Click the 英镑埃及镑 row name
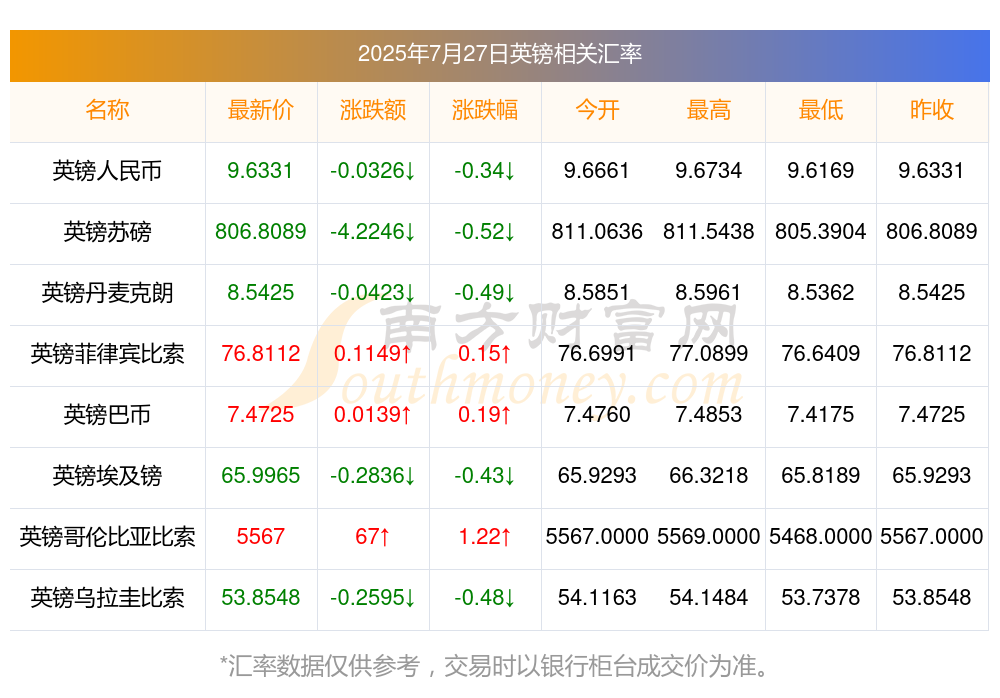Viewport: 1000px width, 698px height. pos(107,476)
